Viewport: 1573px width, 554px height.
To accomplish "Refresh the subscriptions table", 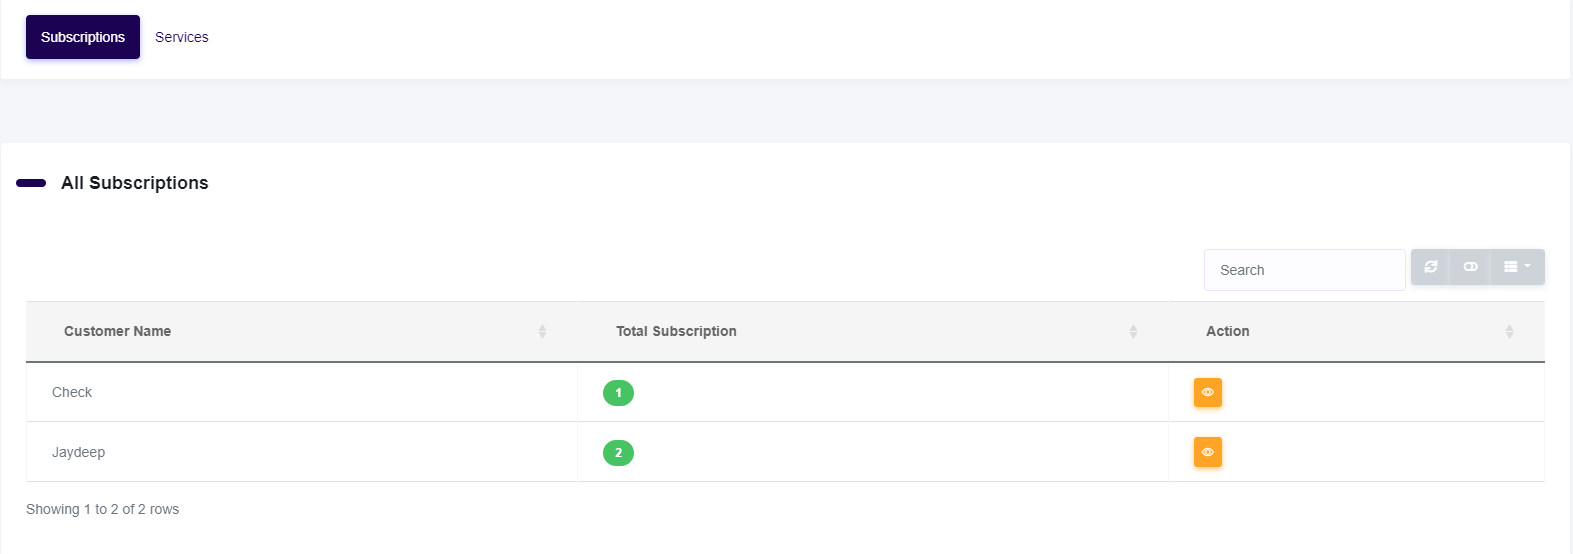I will coord(1431,267).
